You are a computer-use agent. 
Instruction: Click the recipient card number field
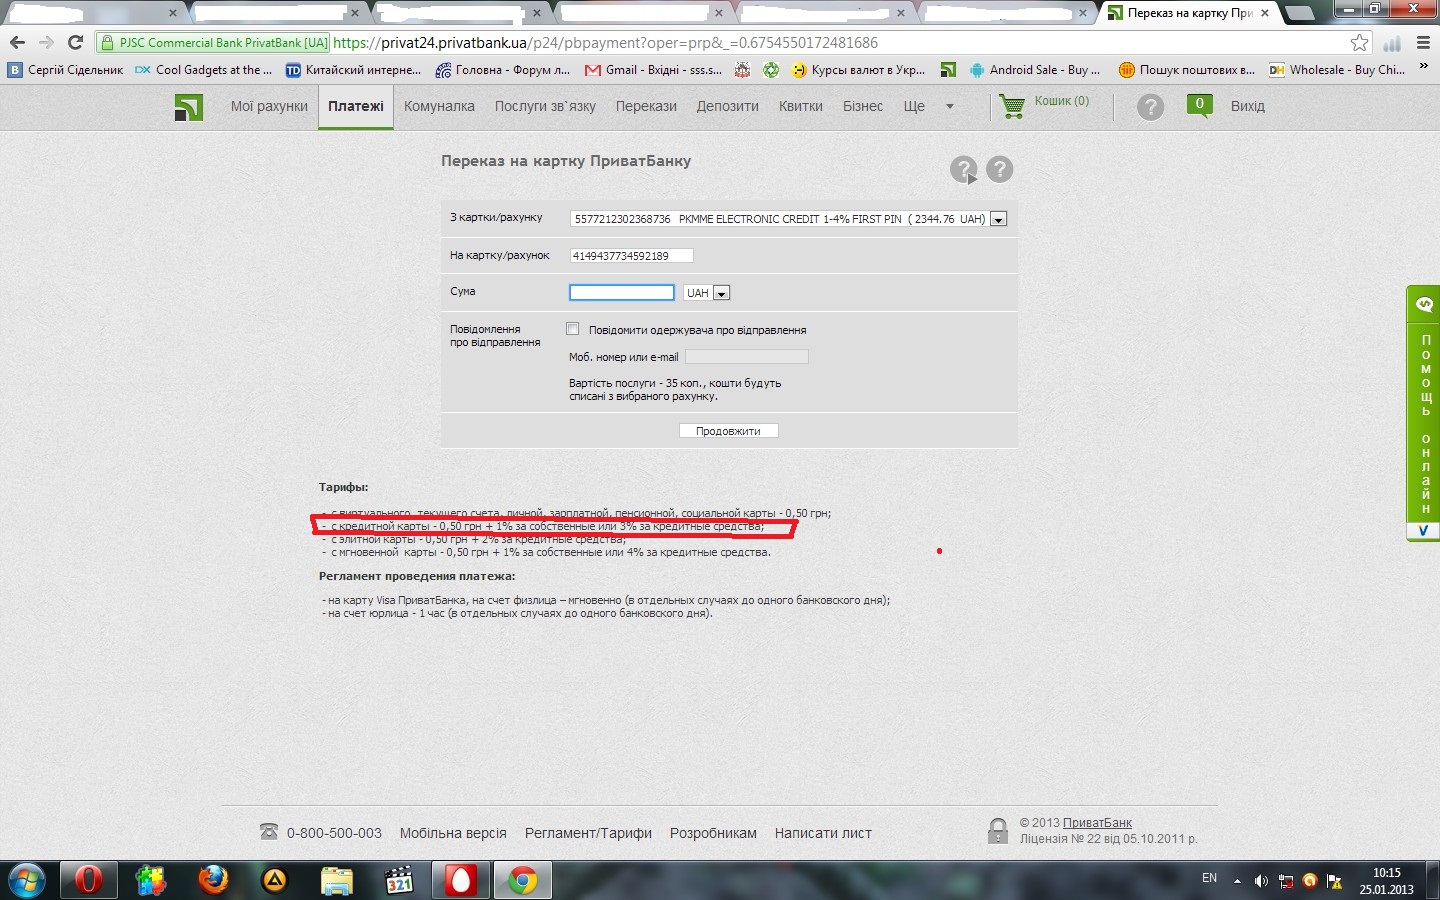[631, 256]
